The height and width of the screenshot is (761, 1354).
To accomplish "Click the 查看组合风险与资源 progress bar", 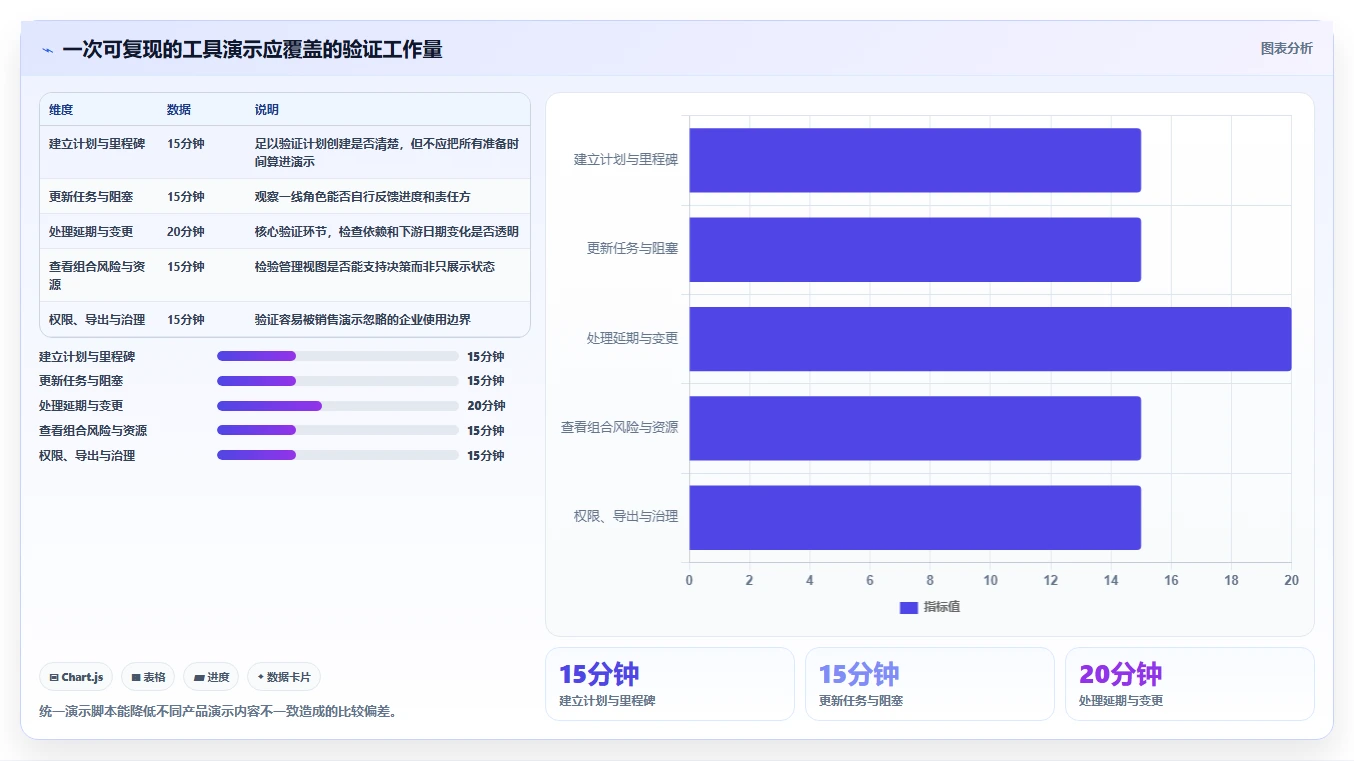I will (x=338, y=430).
